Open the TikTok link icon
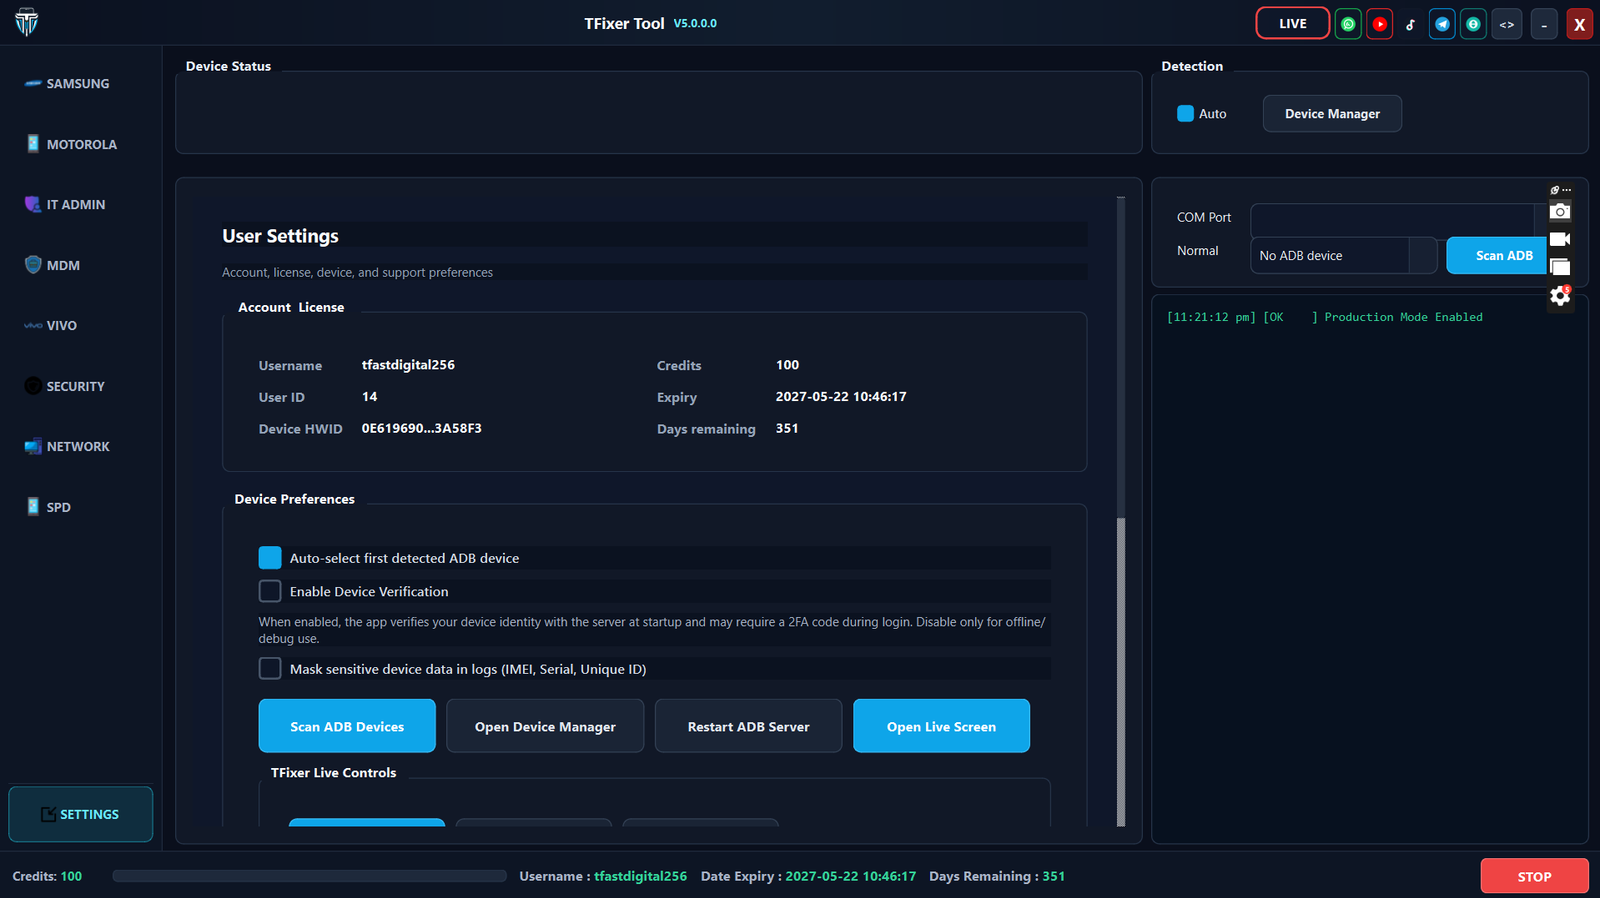The width and height of the screenshot is (1600, 898). click(1411, 24)
